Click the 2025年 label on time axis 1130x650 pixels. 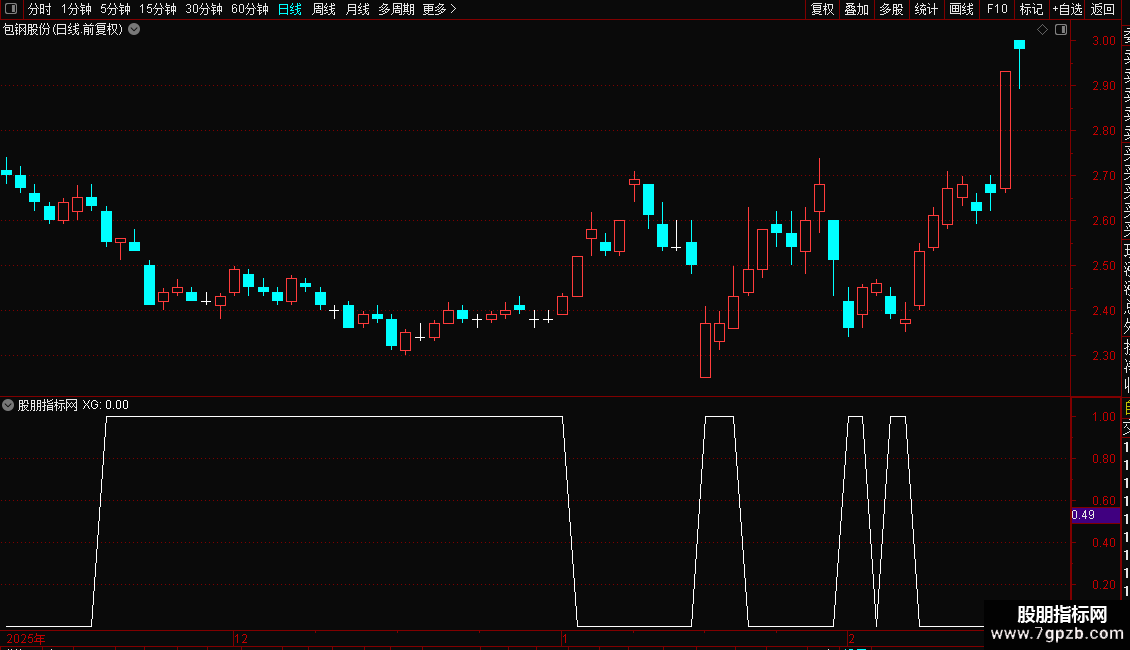pos(26,638)
